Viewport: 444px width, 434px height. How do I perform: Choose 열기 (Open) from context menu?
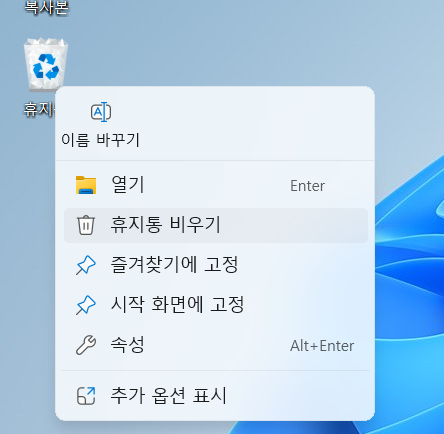(216, 185)
